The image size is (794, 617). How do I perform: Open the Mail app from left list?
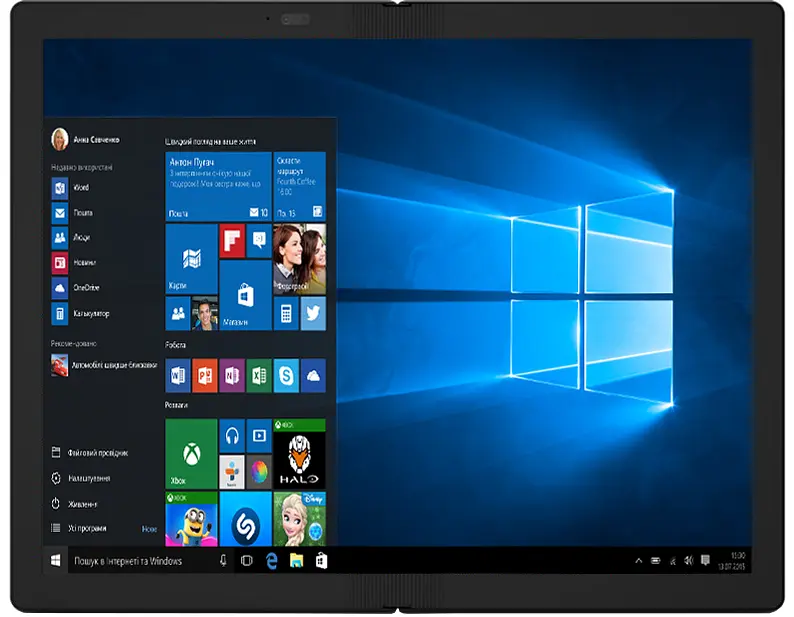pyautogui.click(x=72, y=213)
